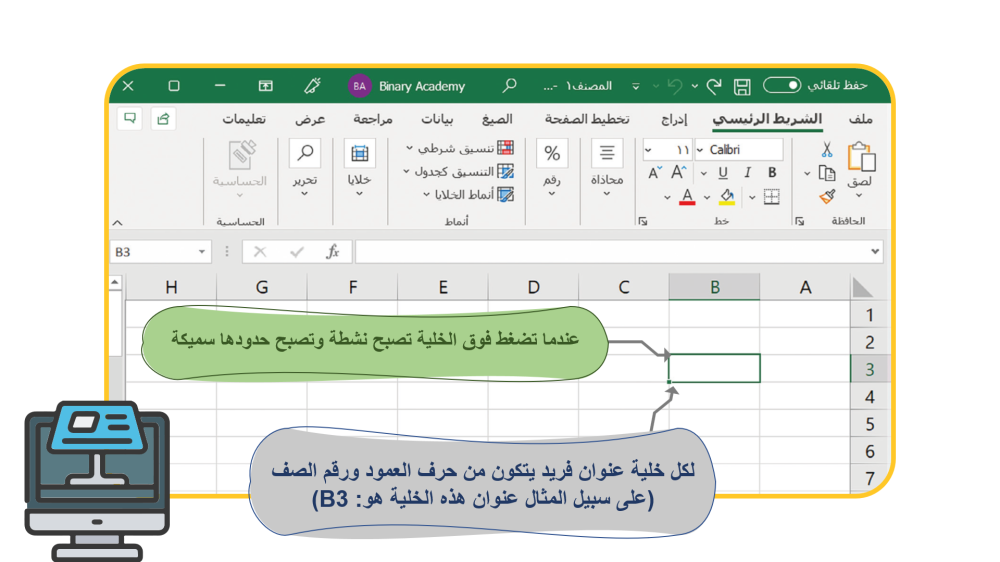Select the Format Painter brush icon

click(827, 196)
